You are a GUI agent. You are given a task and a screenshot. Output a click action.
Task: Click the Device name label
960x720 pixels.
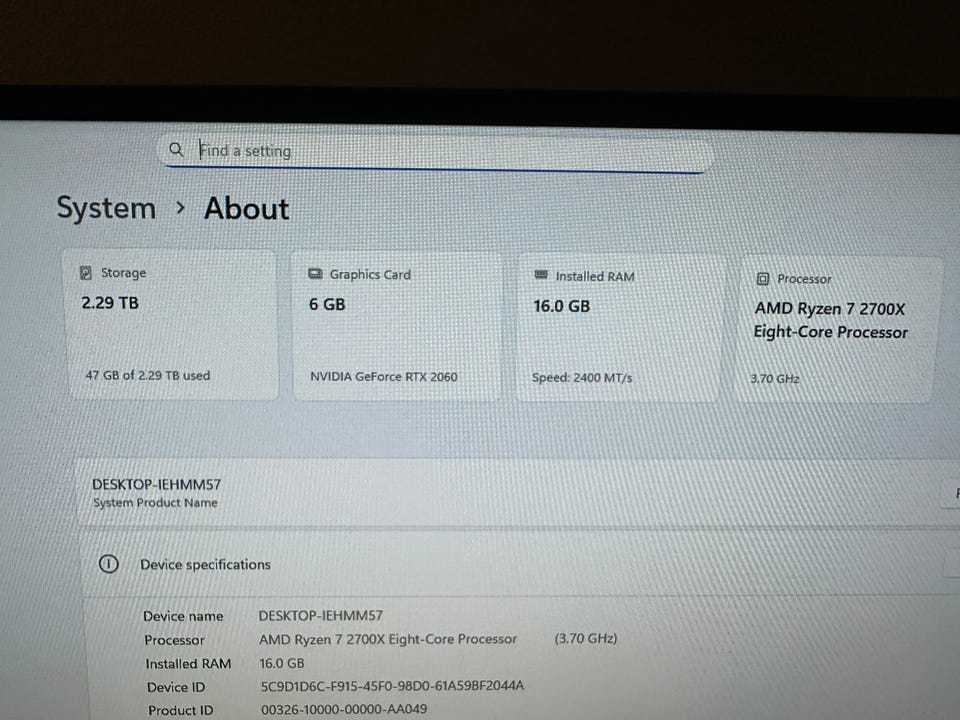coord(183,617)
